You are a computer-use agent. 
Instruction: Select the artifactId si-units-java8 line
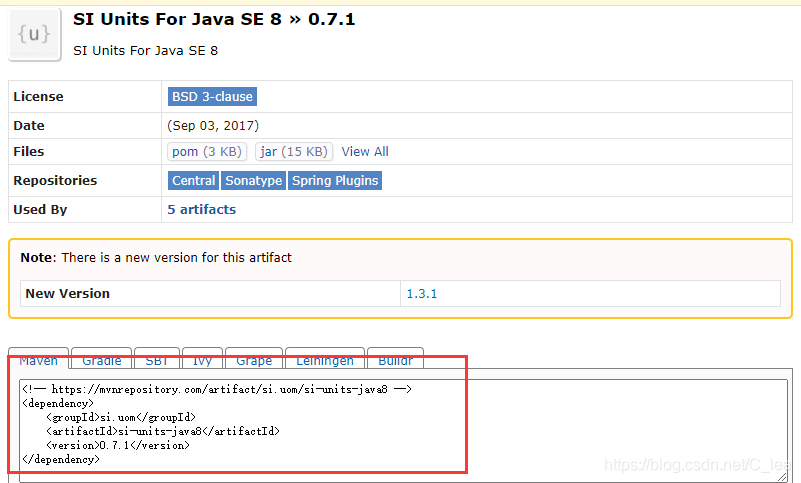pos(162,431)
